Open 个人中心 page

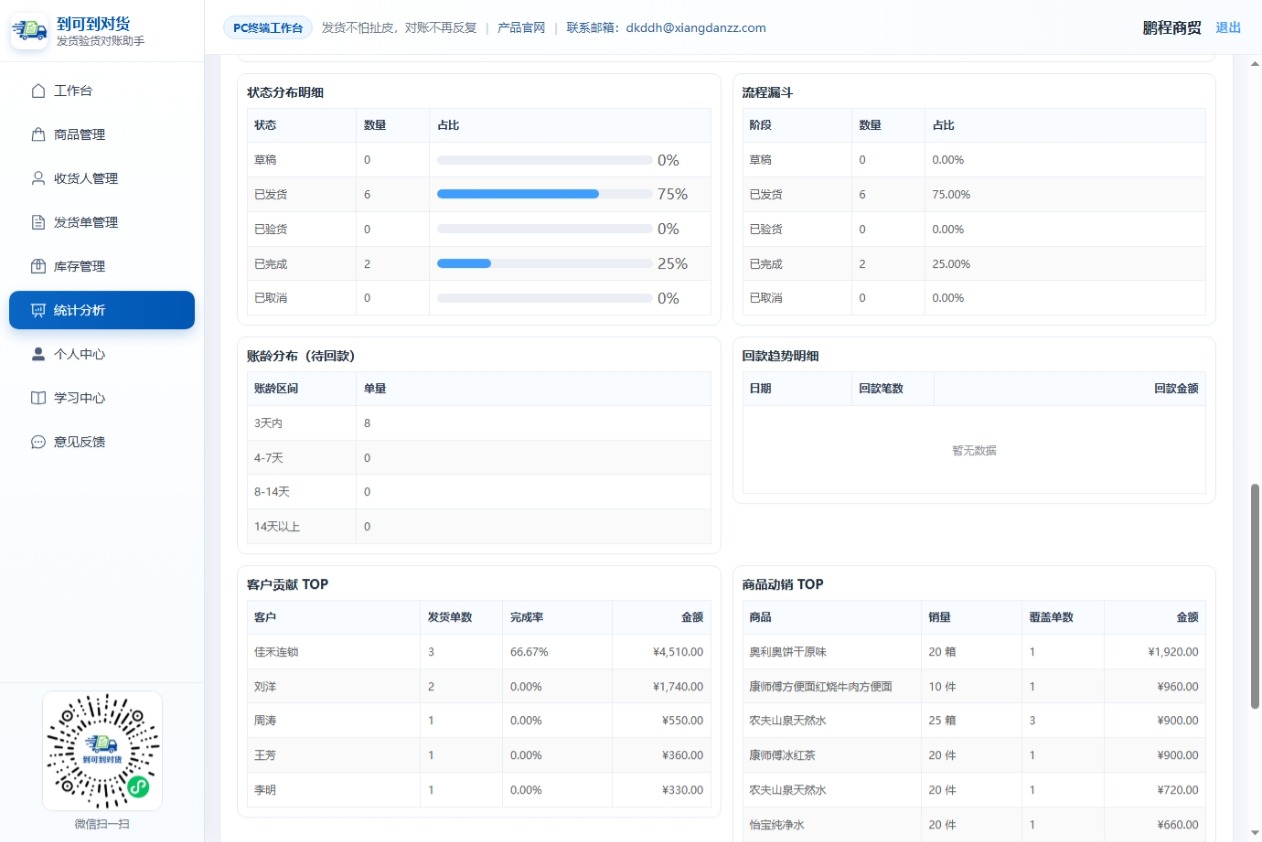[101, 354]
